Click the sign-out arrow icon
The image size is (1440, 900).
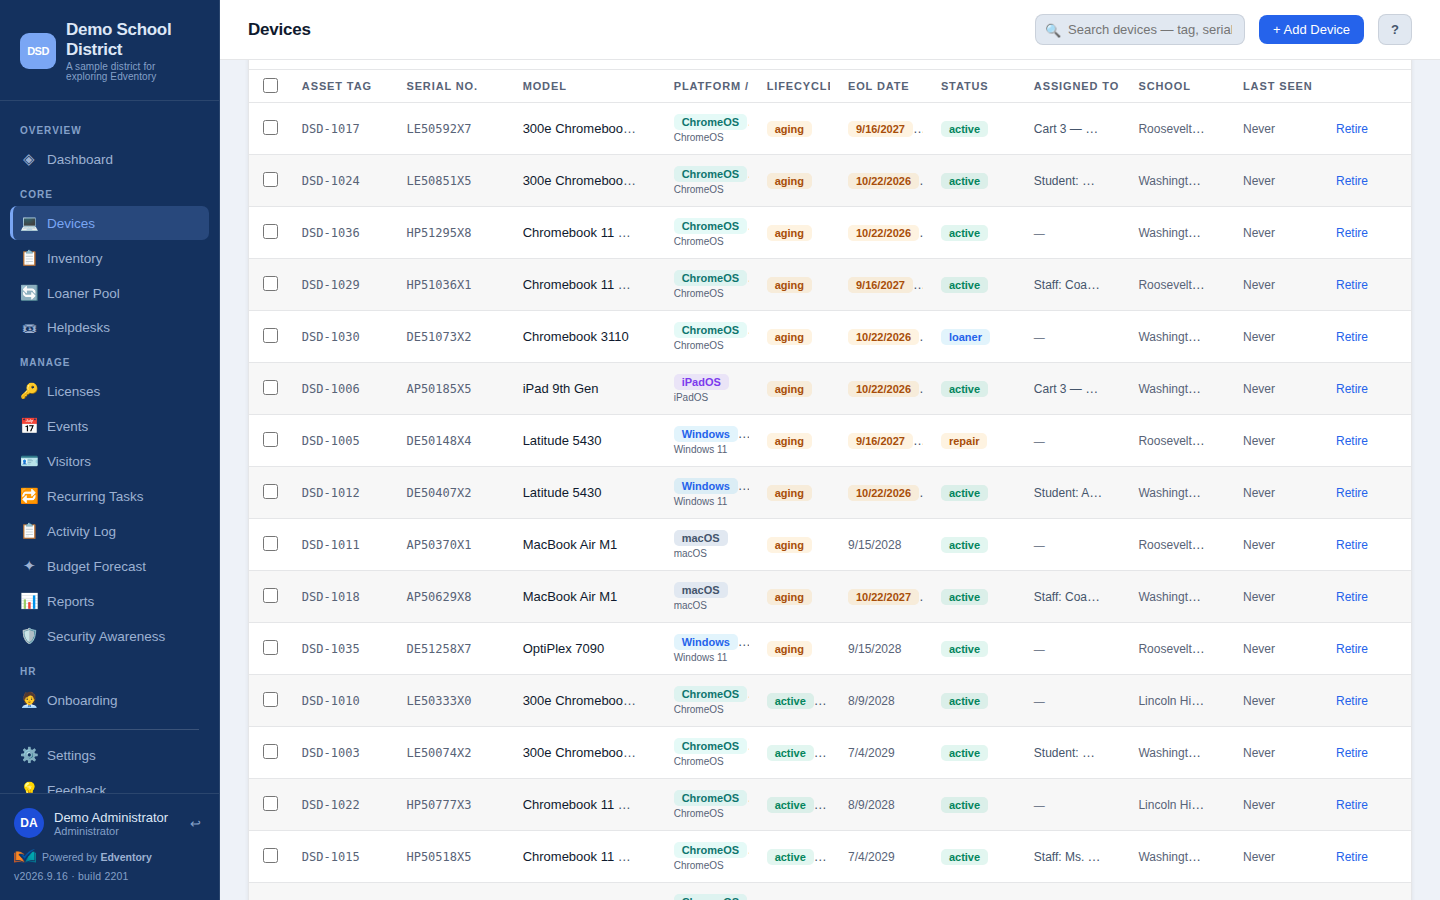195,824
